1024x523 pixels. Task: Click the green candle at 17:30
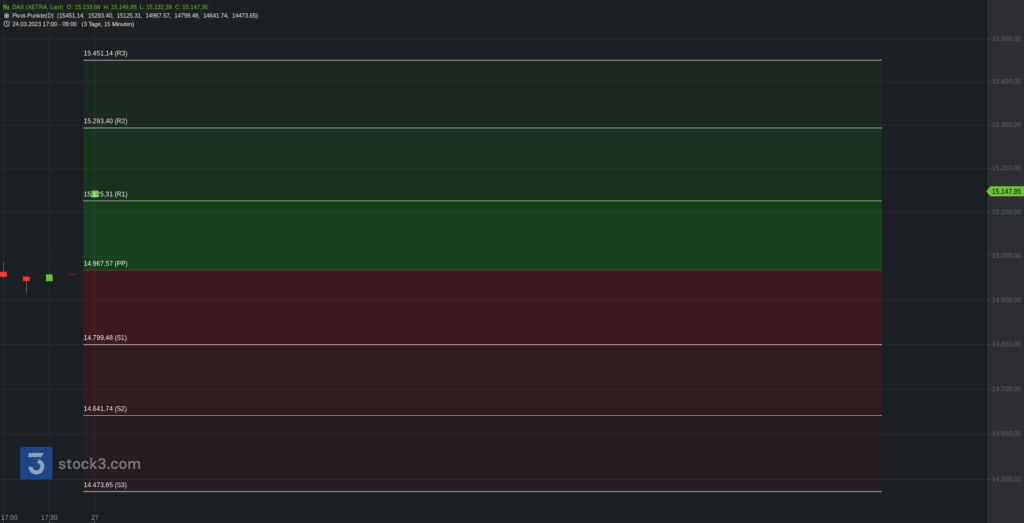point(49,277)
